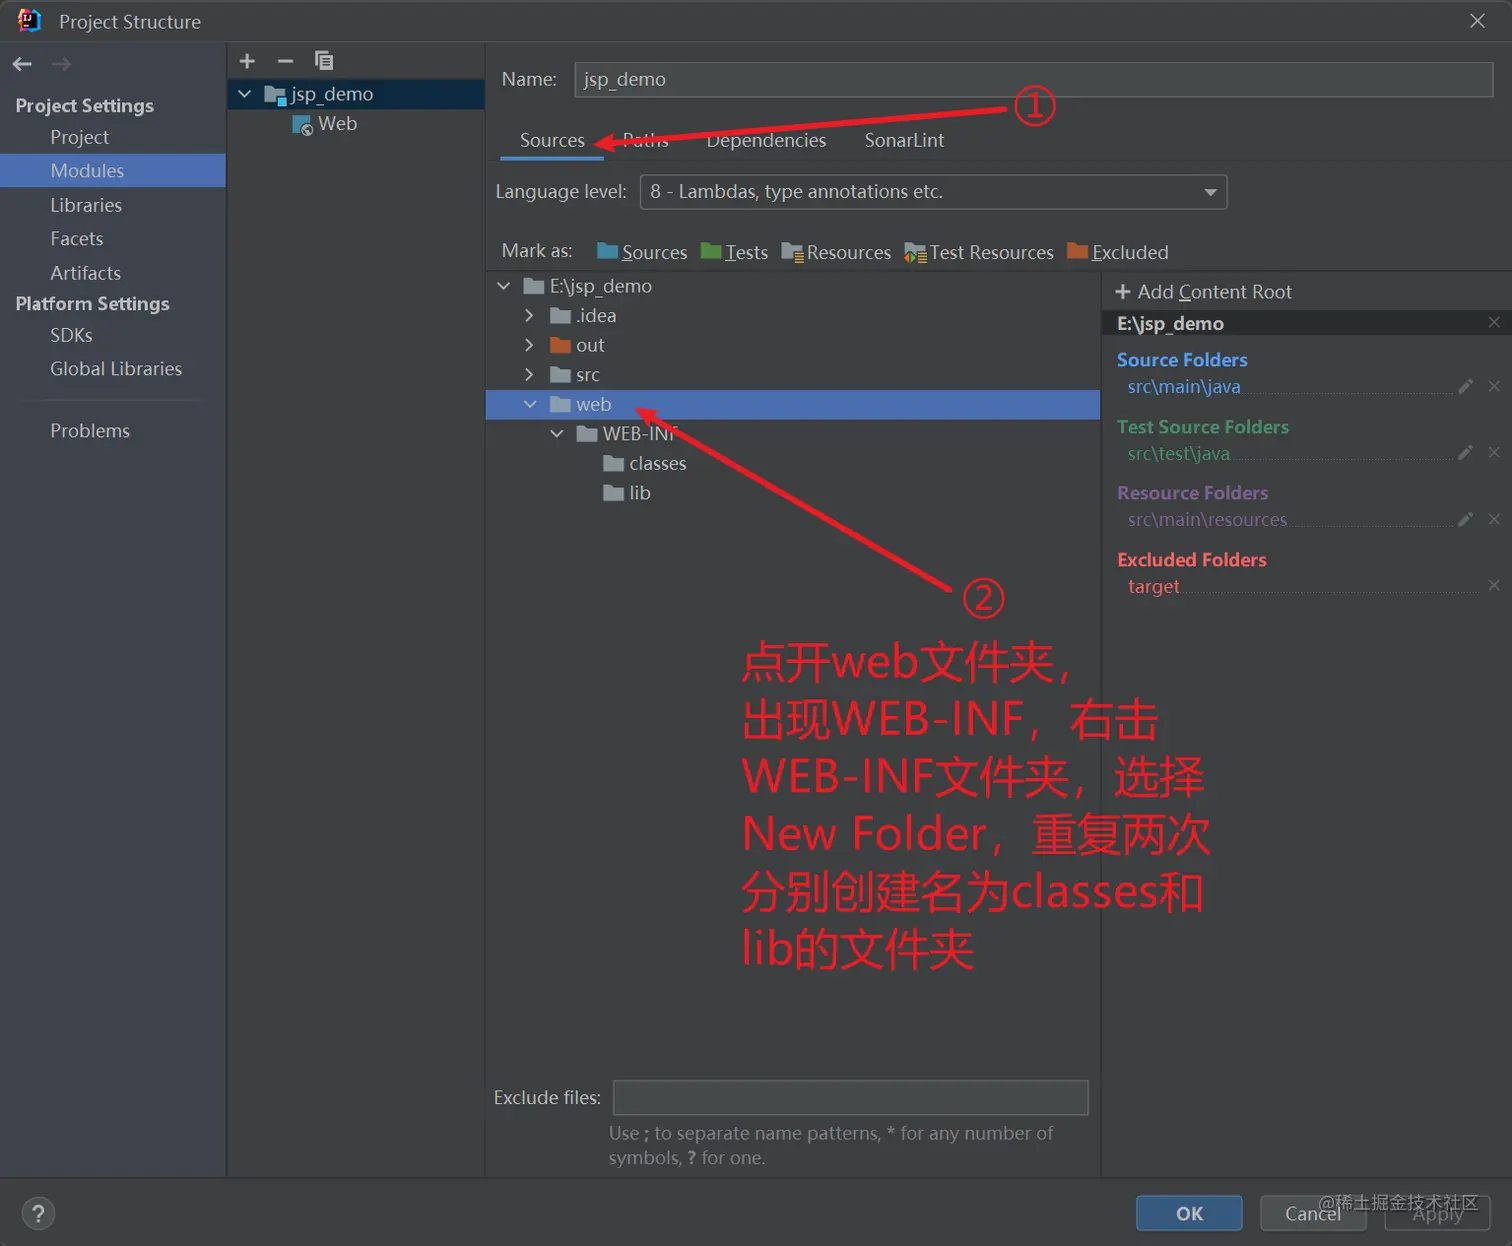
Task: Click the module Name input field
Action: (x=1034, y=80)
